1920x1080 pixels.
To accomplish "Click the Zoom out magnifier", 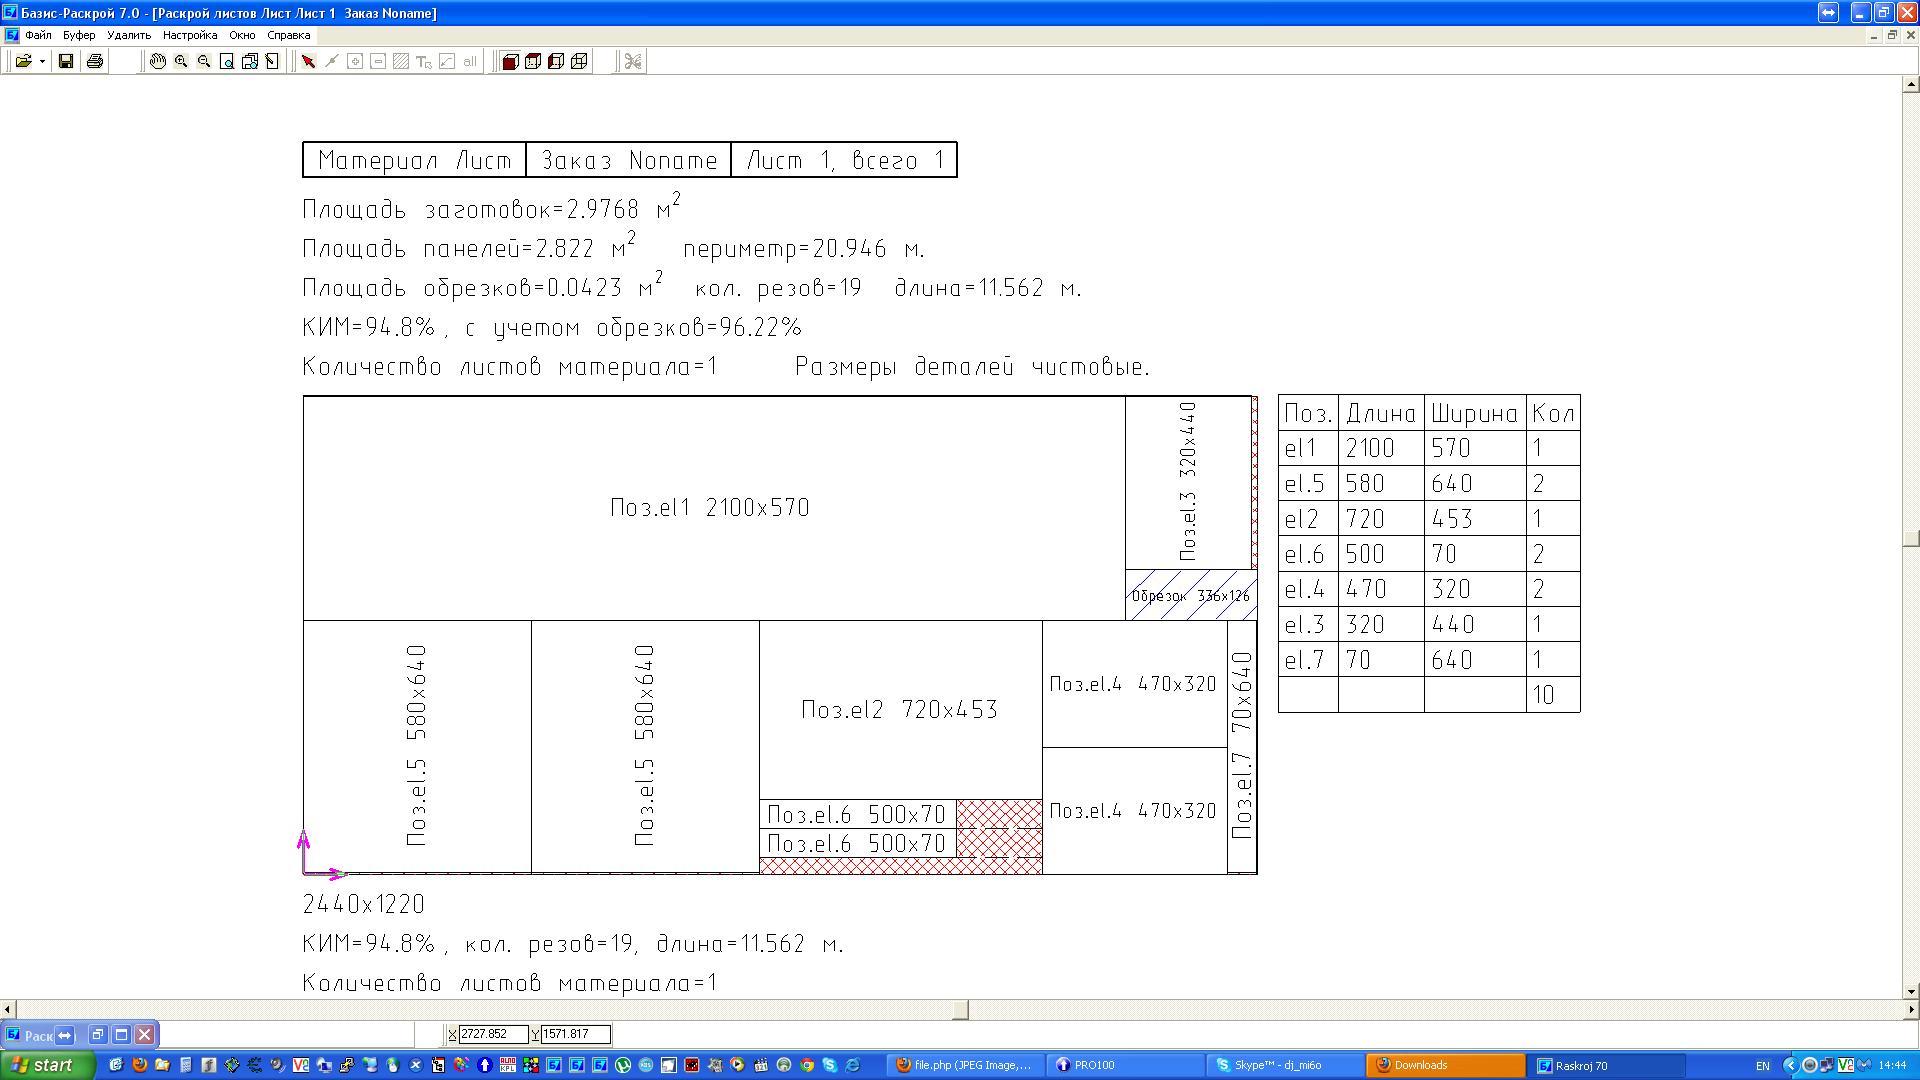I will [204, 61].
